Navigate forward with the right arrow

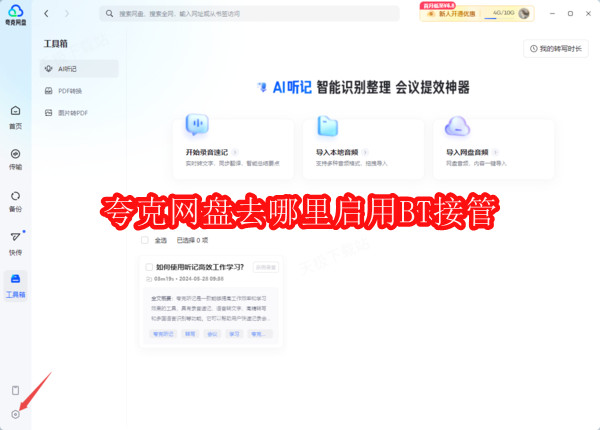pyautogui.click(x=67, y=14)
